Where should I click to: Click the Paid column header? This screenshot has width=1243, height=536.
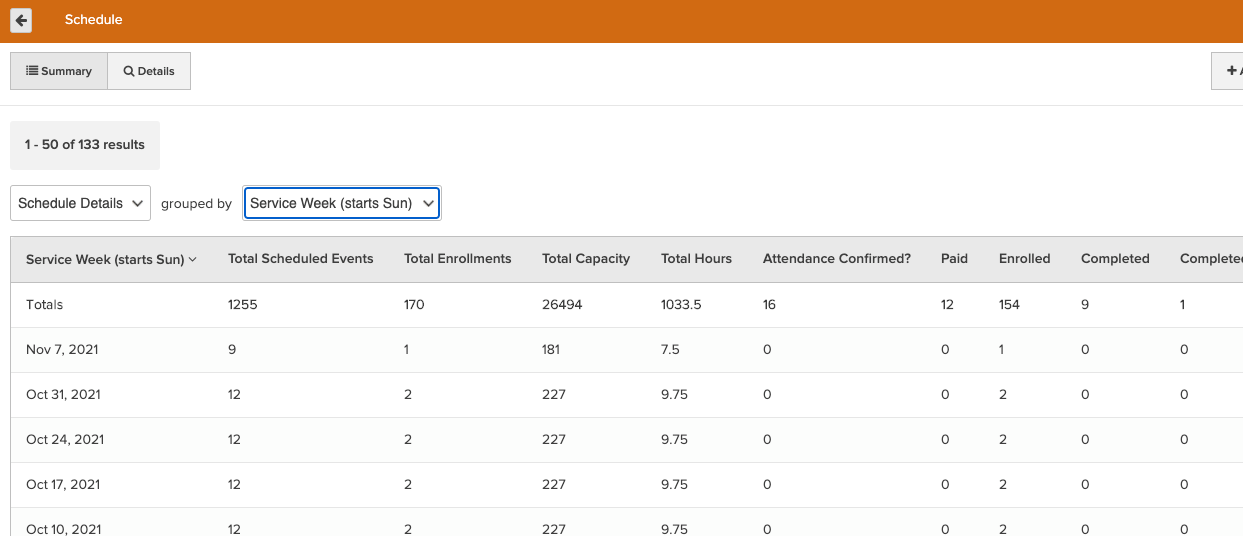tap(954, 259)
